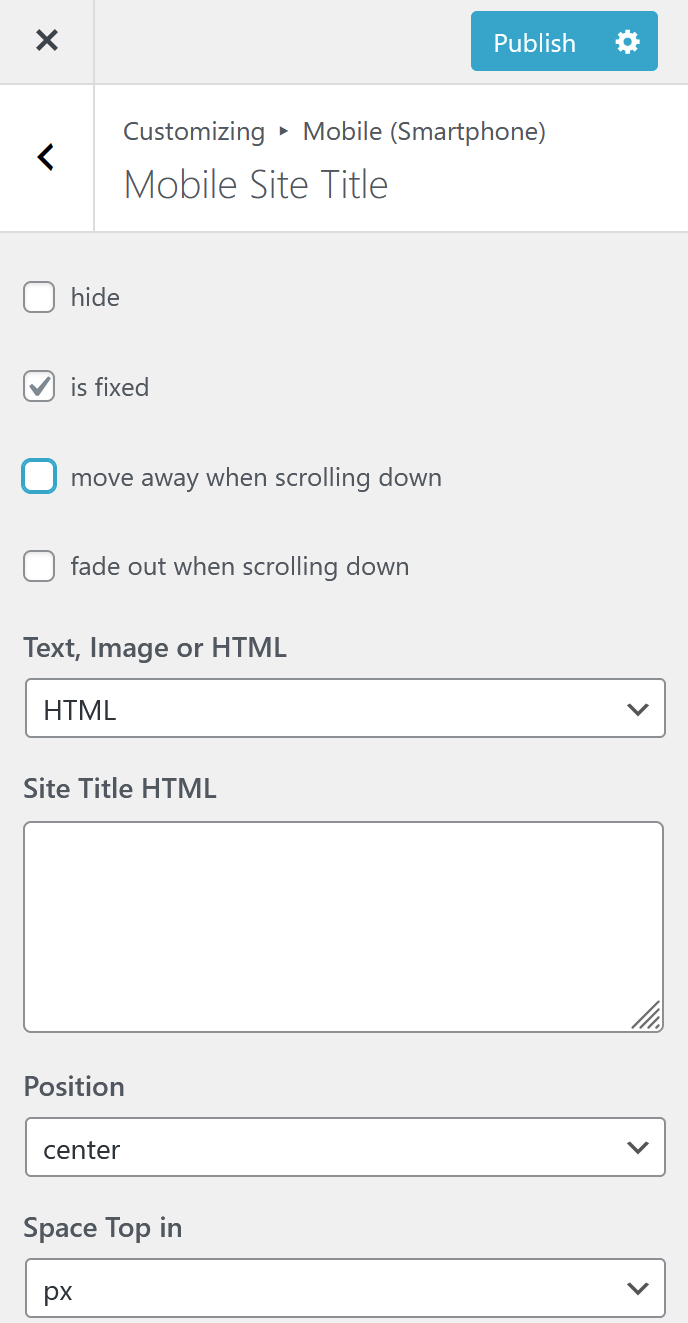Open the Text, Image or HTML dropdown
Viewport: 688px width, 1323px height.
click(345, 709)
